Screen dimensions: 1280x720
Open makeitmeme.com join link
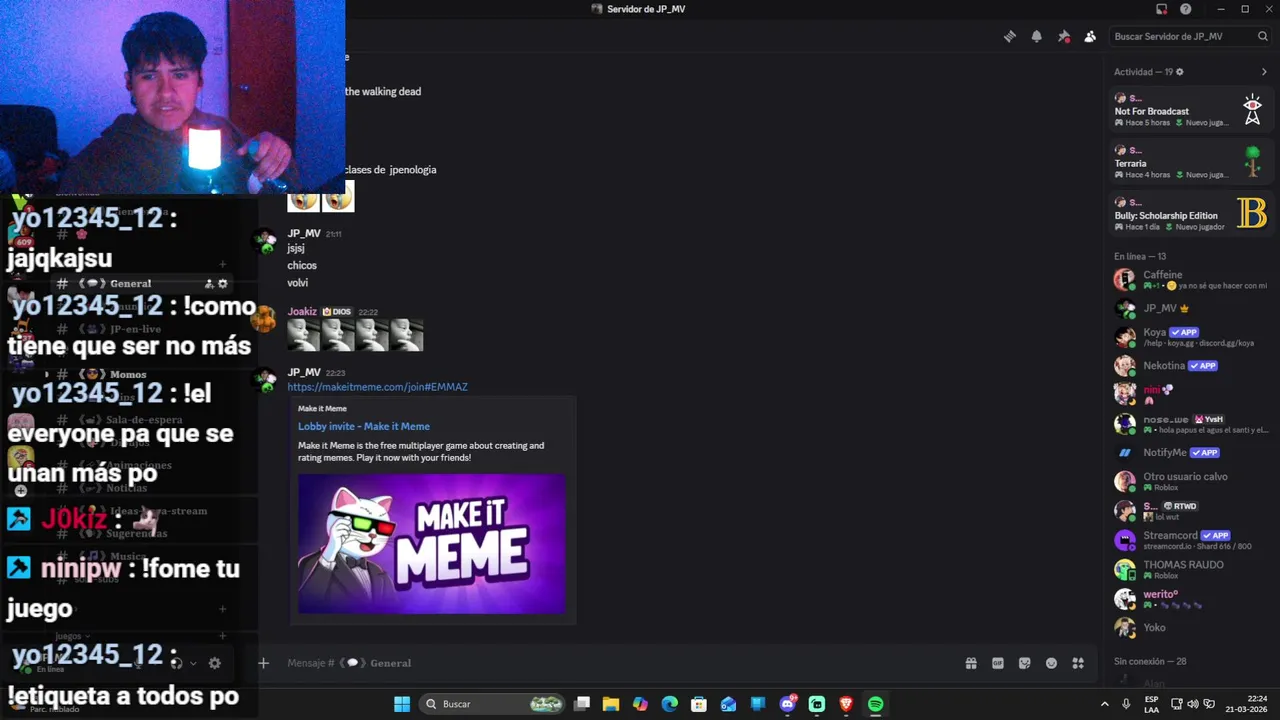tap(377, 387)
